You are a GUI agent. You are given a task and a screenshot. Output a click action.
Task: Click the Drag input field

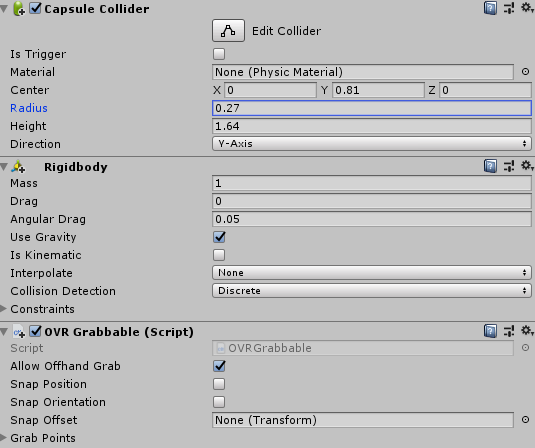coord(372,201)
